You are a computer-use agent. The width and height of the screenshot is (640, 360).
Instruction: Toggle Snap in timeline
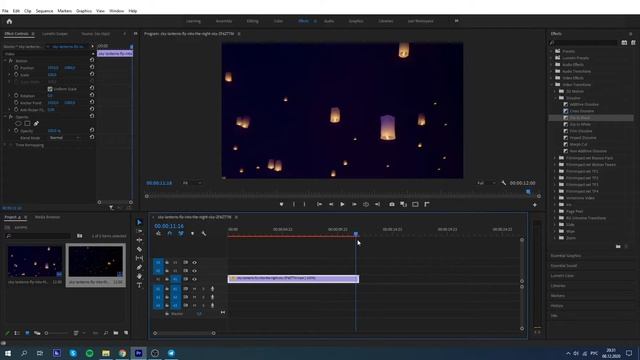(169, 233)
